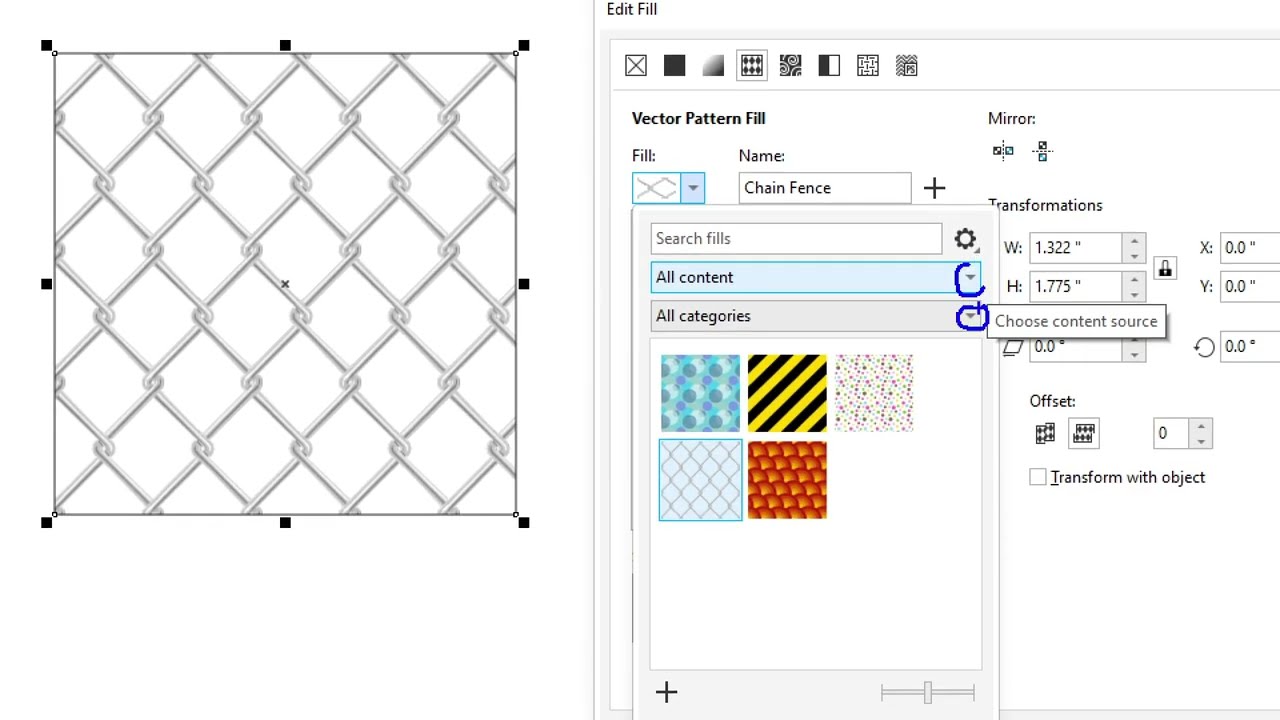Click the rotate angle icon
The image size is (1280, 720).
pos(1204,347)
